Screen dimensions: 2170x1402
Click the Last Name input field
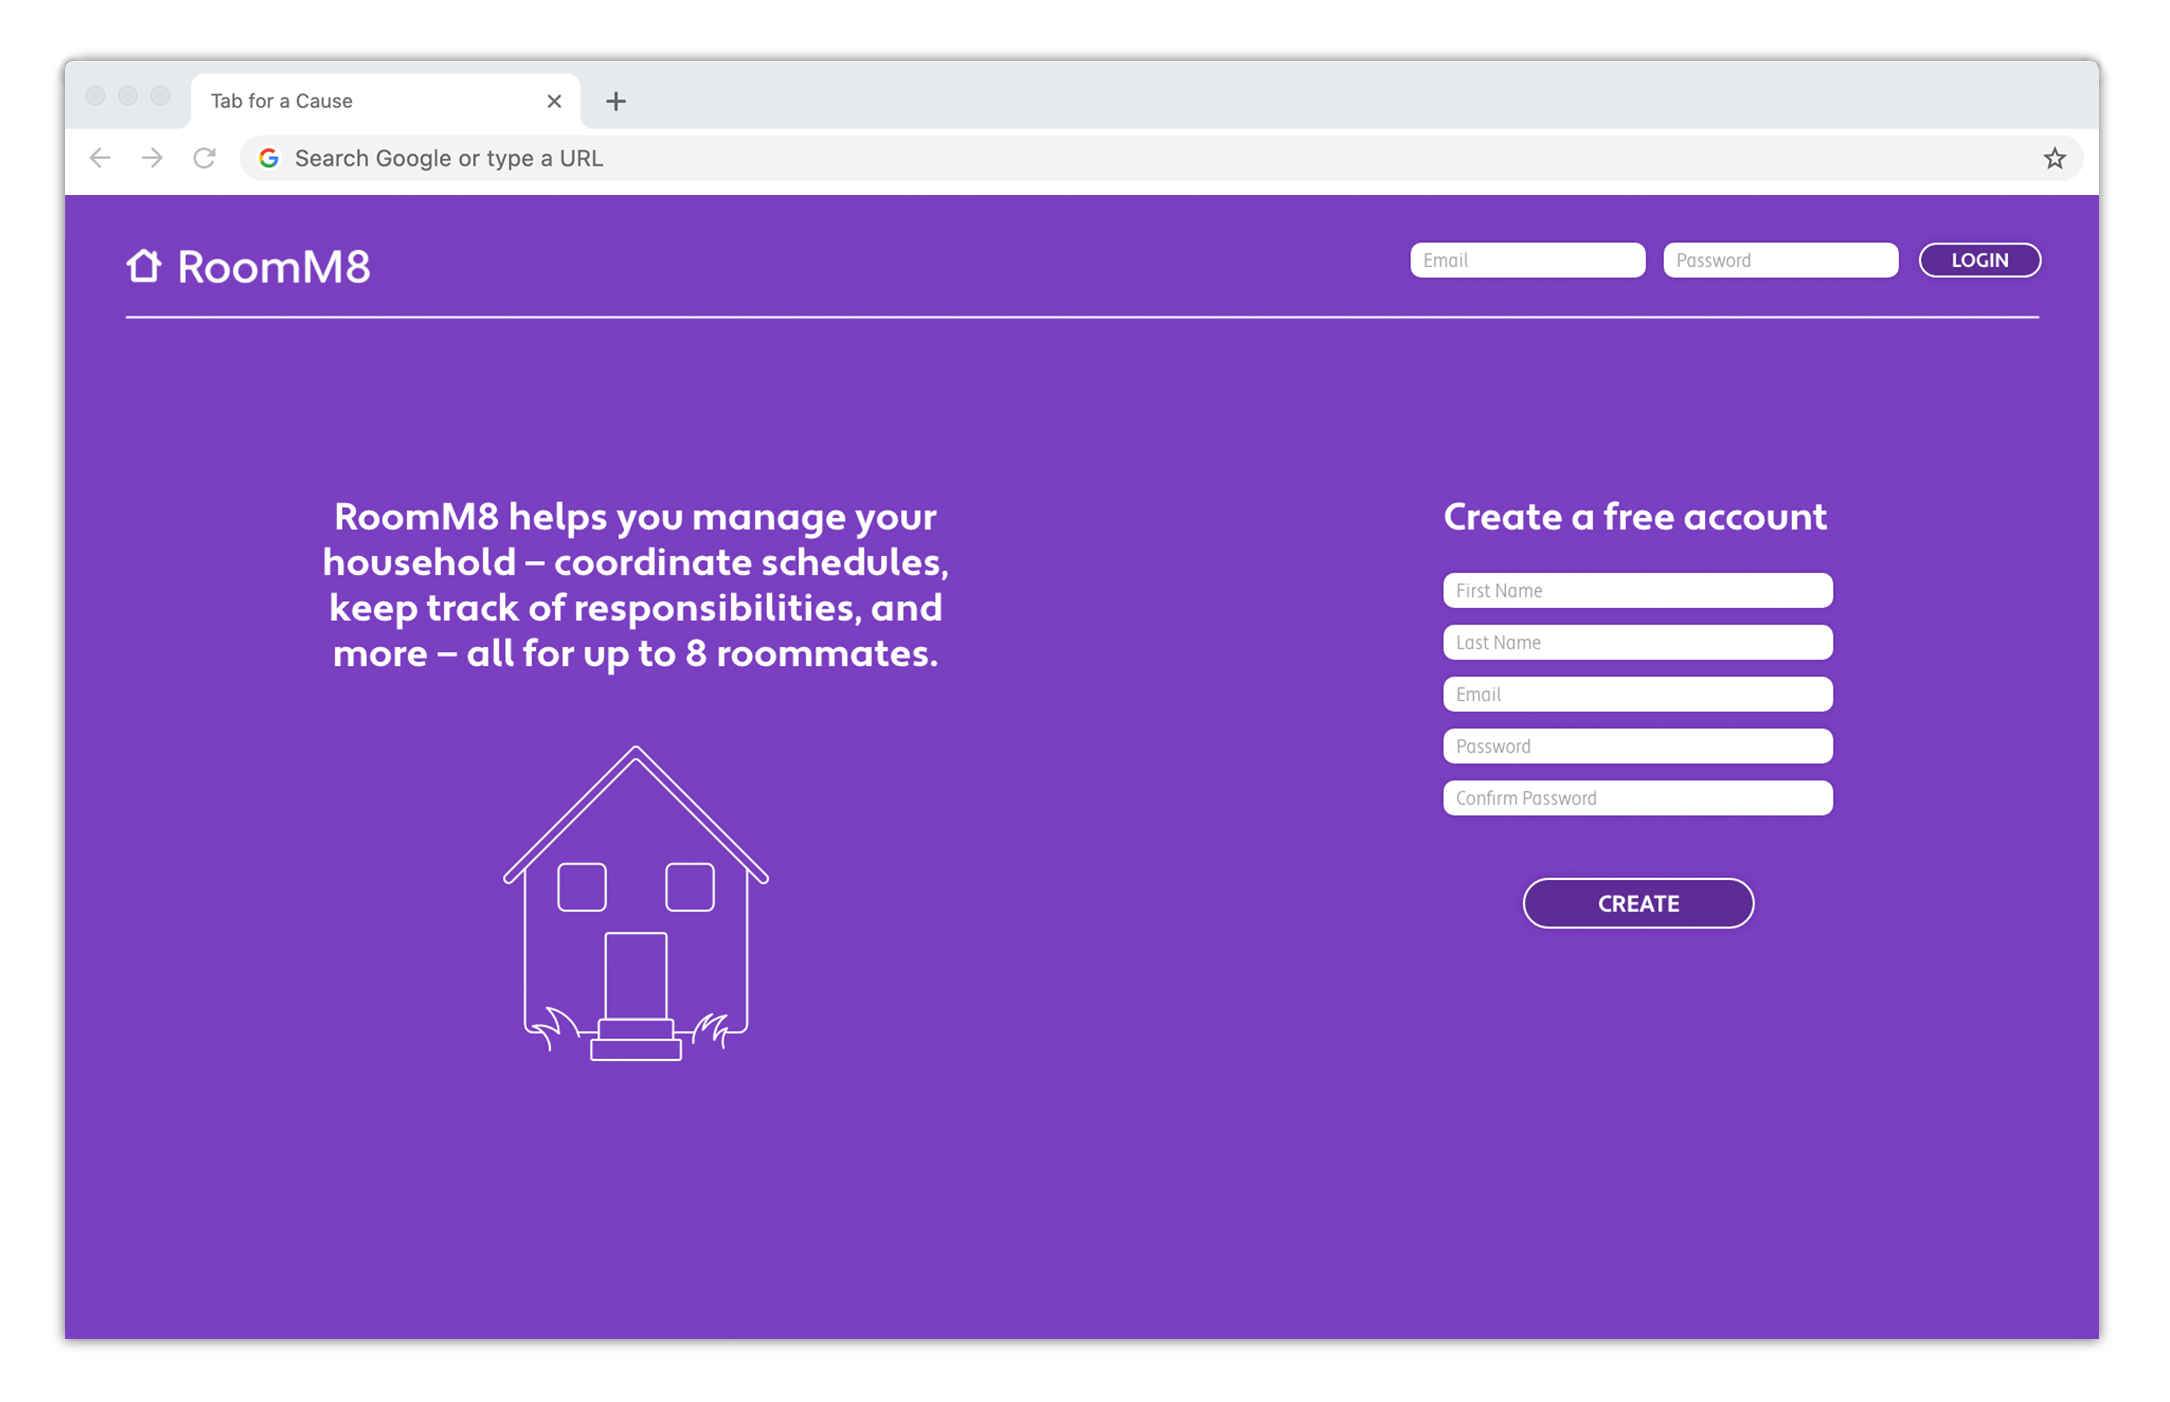(x=1637, y=641)
